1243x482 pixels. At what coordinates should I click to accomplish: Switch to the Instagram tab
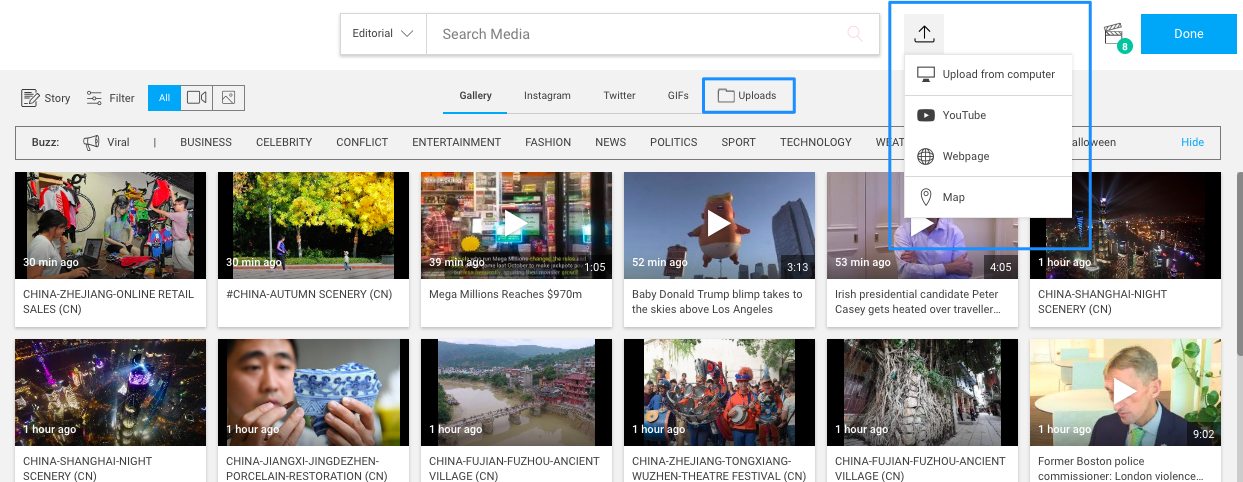tap(547, 96)
